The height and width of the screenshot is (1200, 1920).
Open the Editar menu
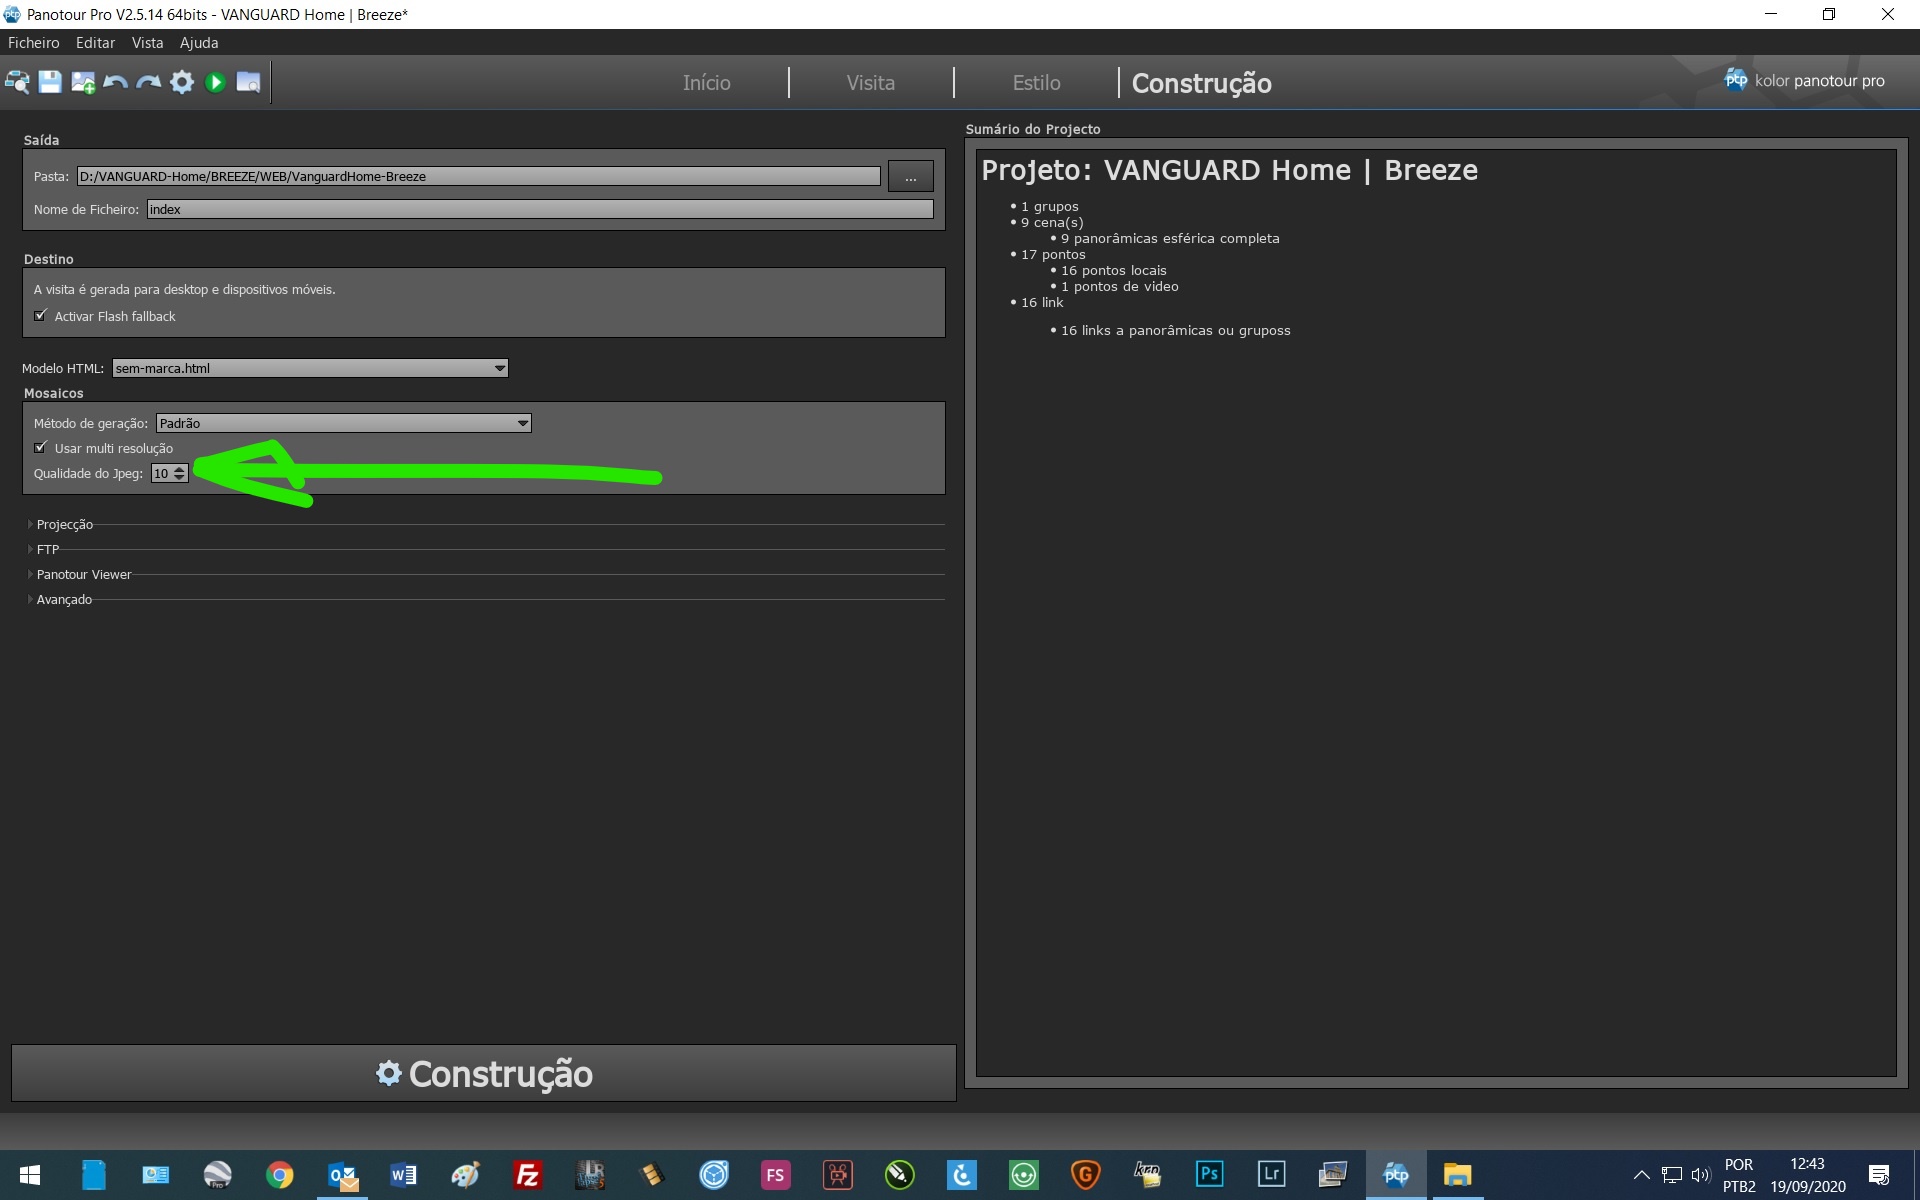(95, 43)
